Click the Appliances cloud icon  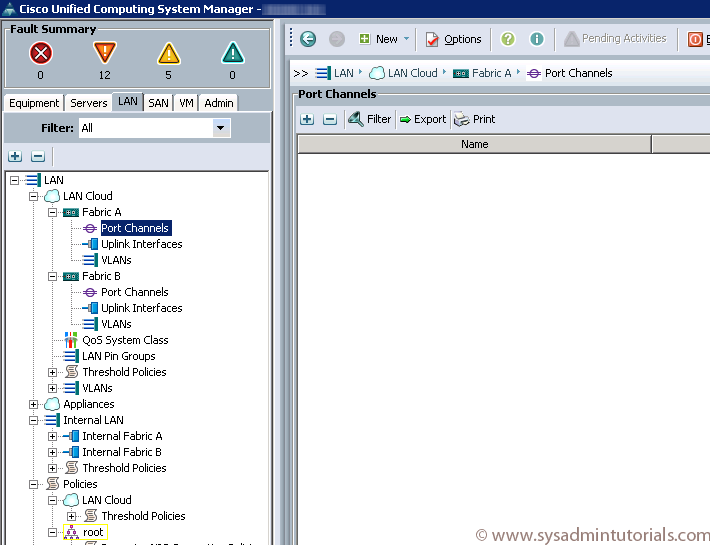tap(52, 404)
